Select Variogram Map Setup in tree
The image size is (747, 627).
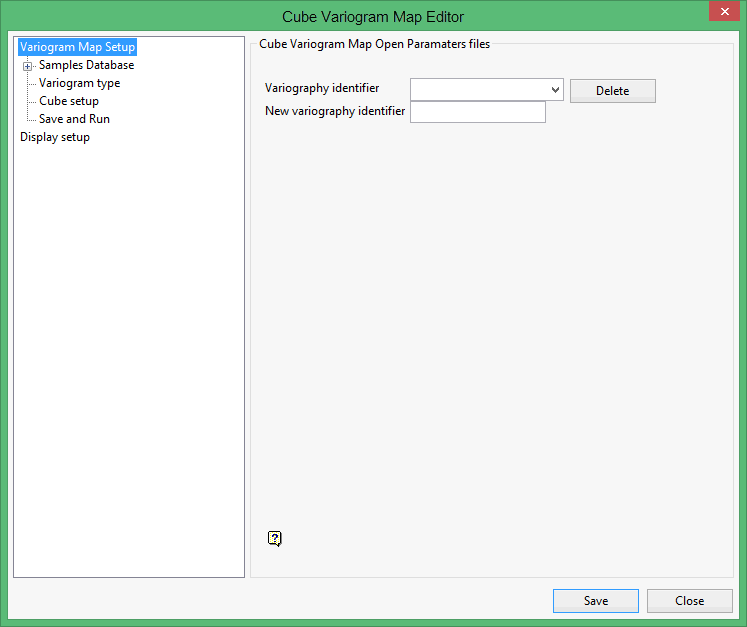[77, 47]
